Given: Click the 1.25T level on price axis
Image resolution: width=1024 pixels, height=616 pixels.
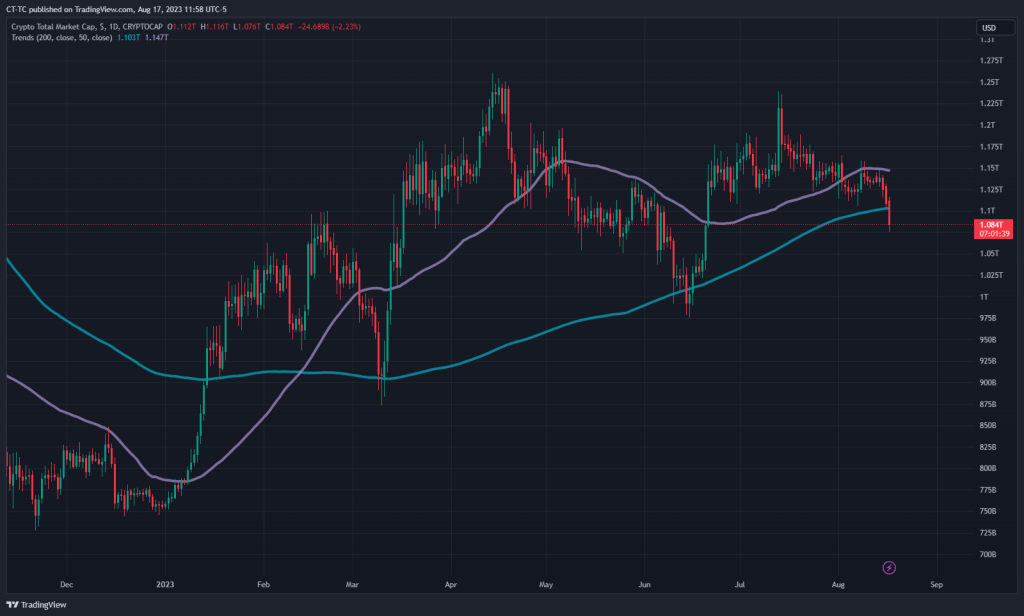Looking at the screenshot, I should (988, 82).
